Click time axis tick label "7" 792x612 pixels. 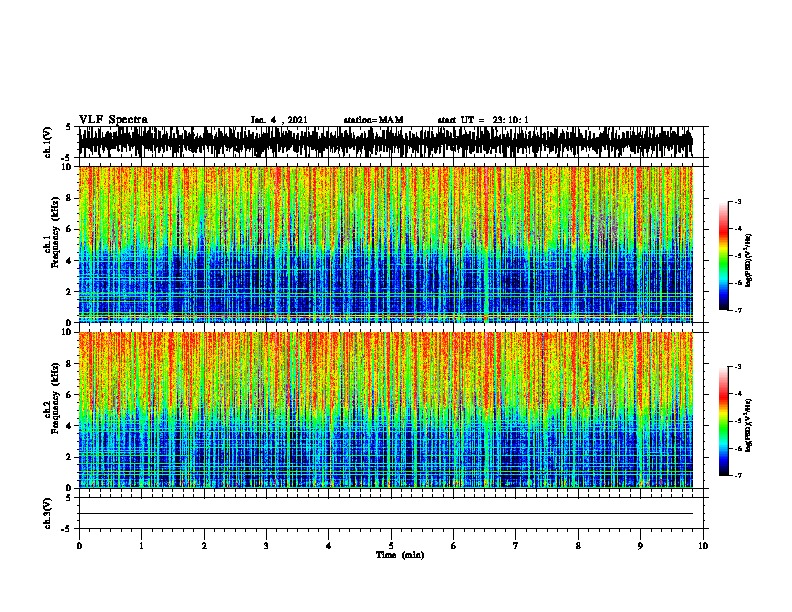point(516,546)
